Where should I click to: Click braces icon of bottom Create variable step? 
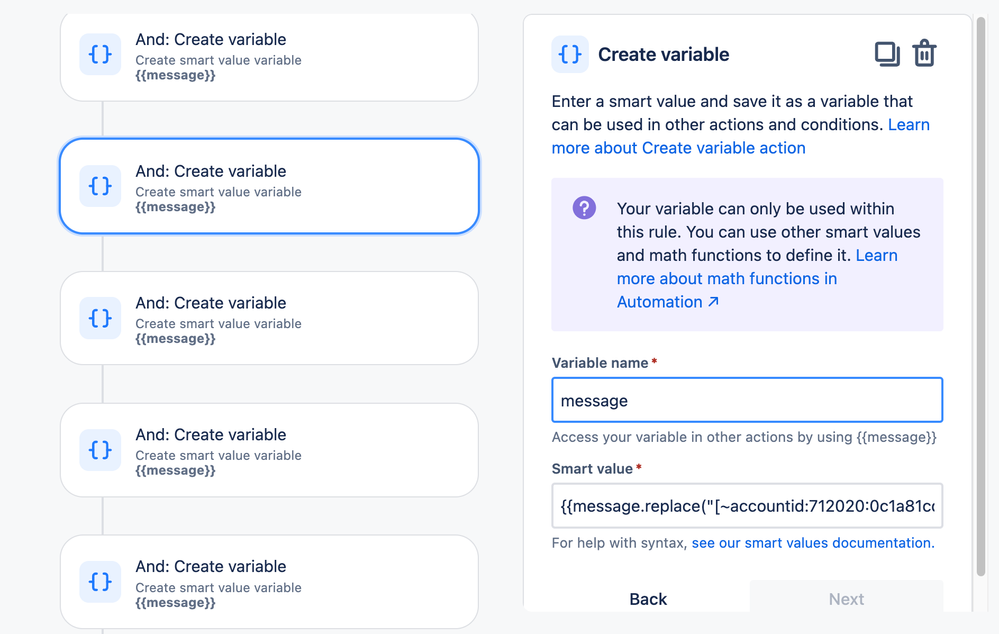point(100,582)
